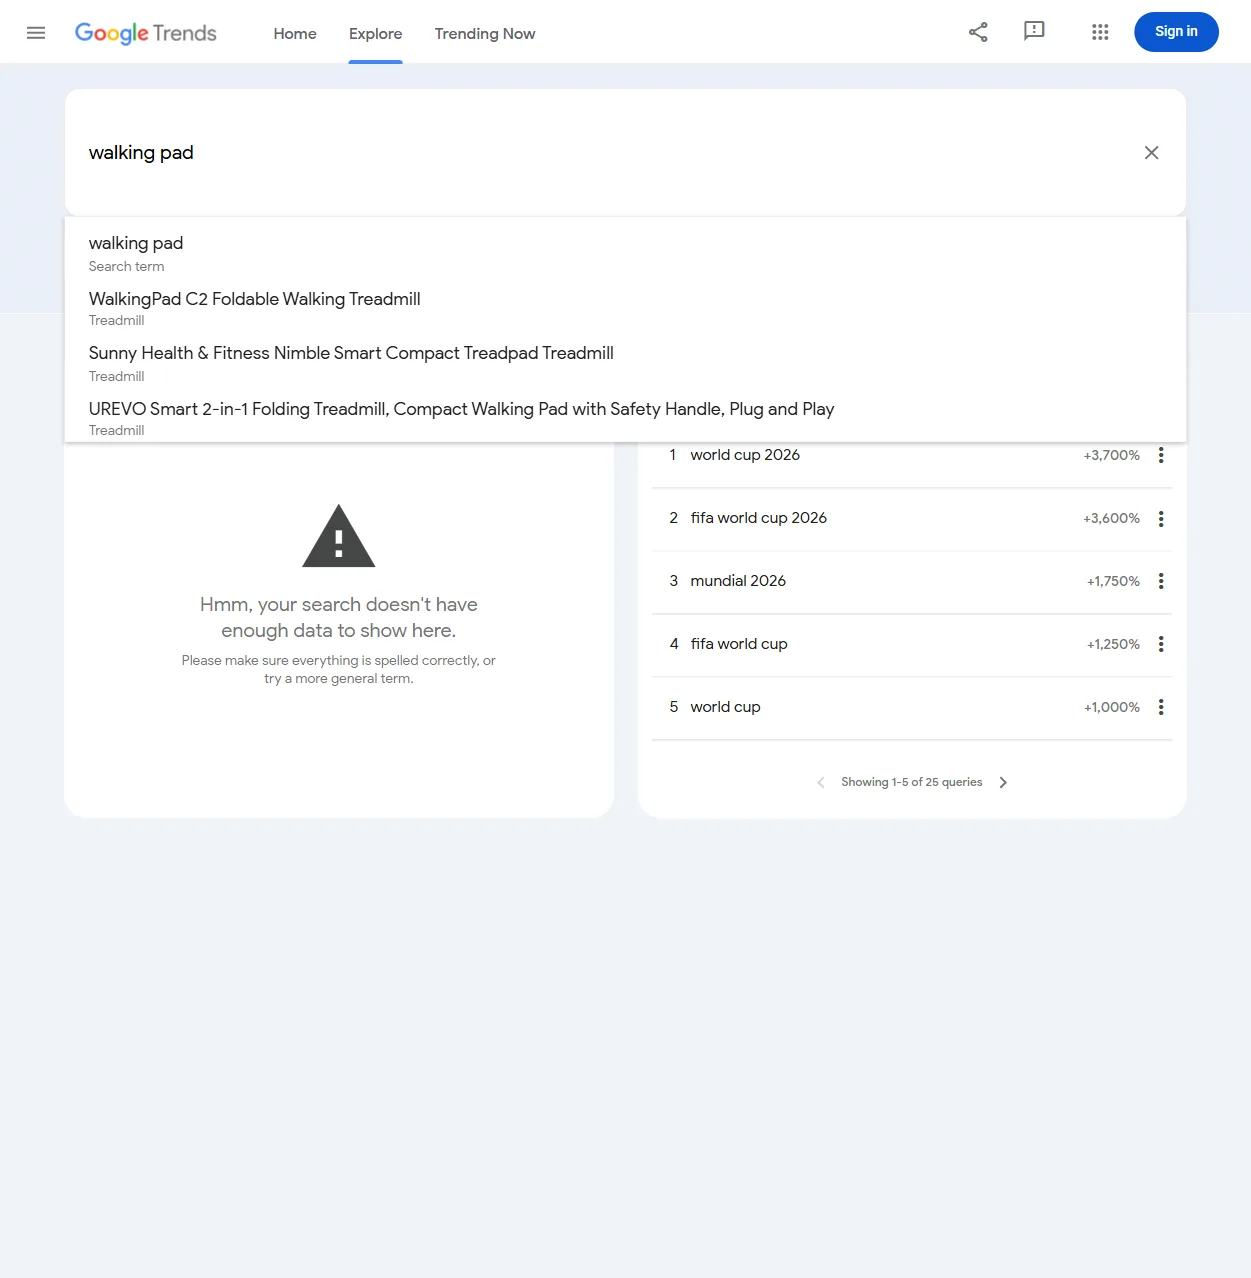Open more options for world cup row
1251x1278 pixels.
click(1161, 707)
